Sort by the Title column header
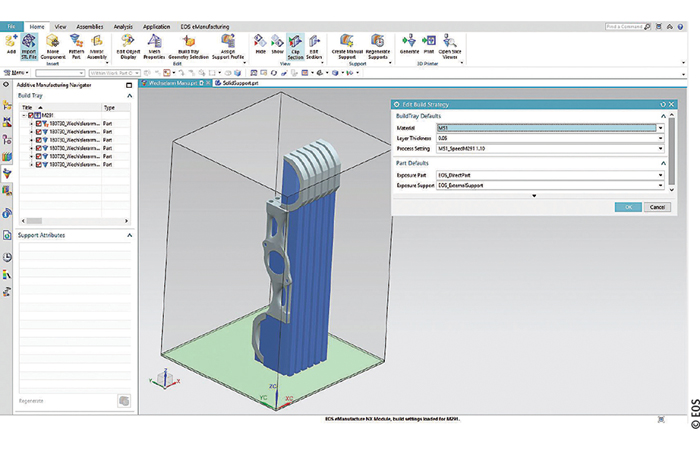 click(x=61, y=108)
